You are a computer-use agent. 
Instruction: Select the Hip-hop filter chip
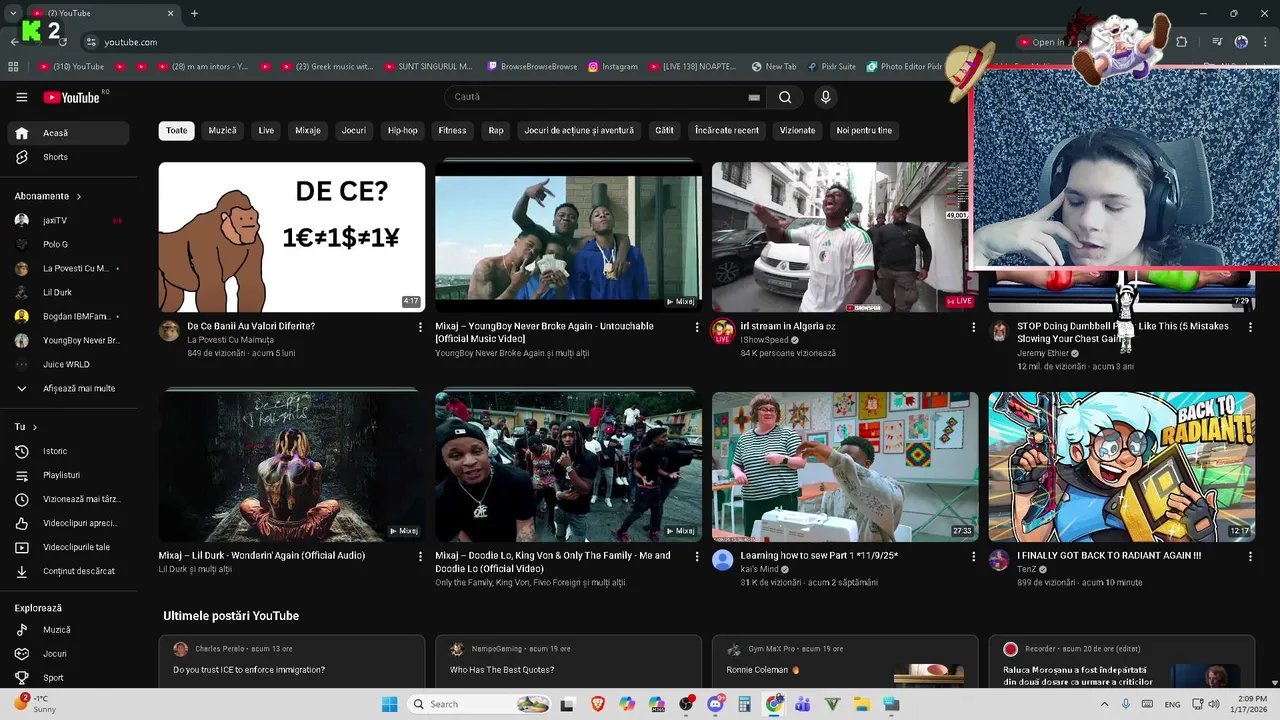pos(403,131)
